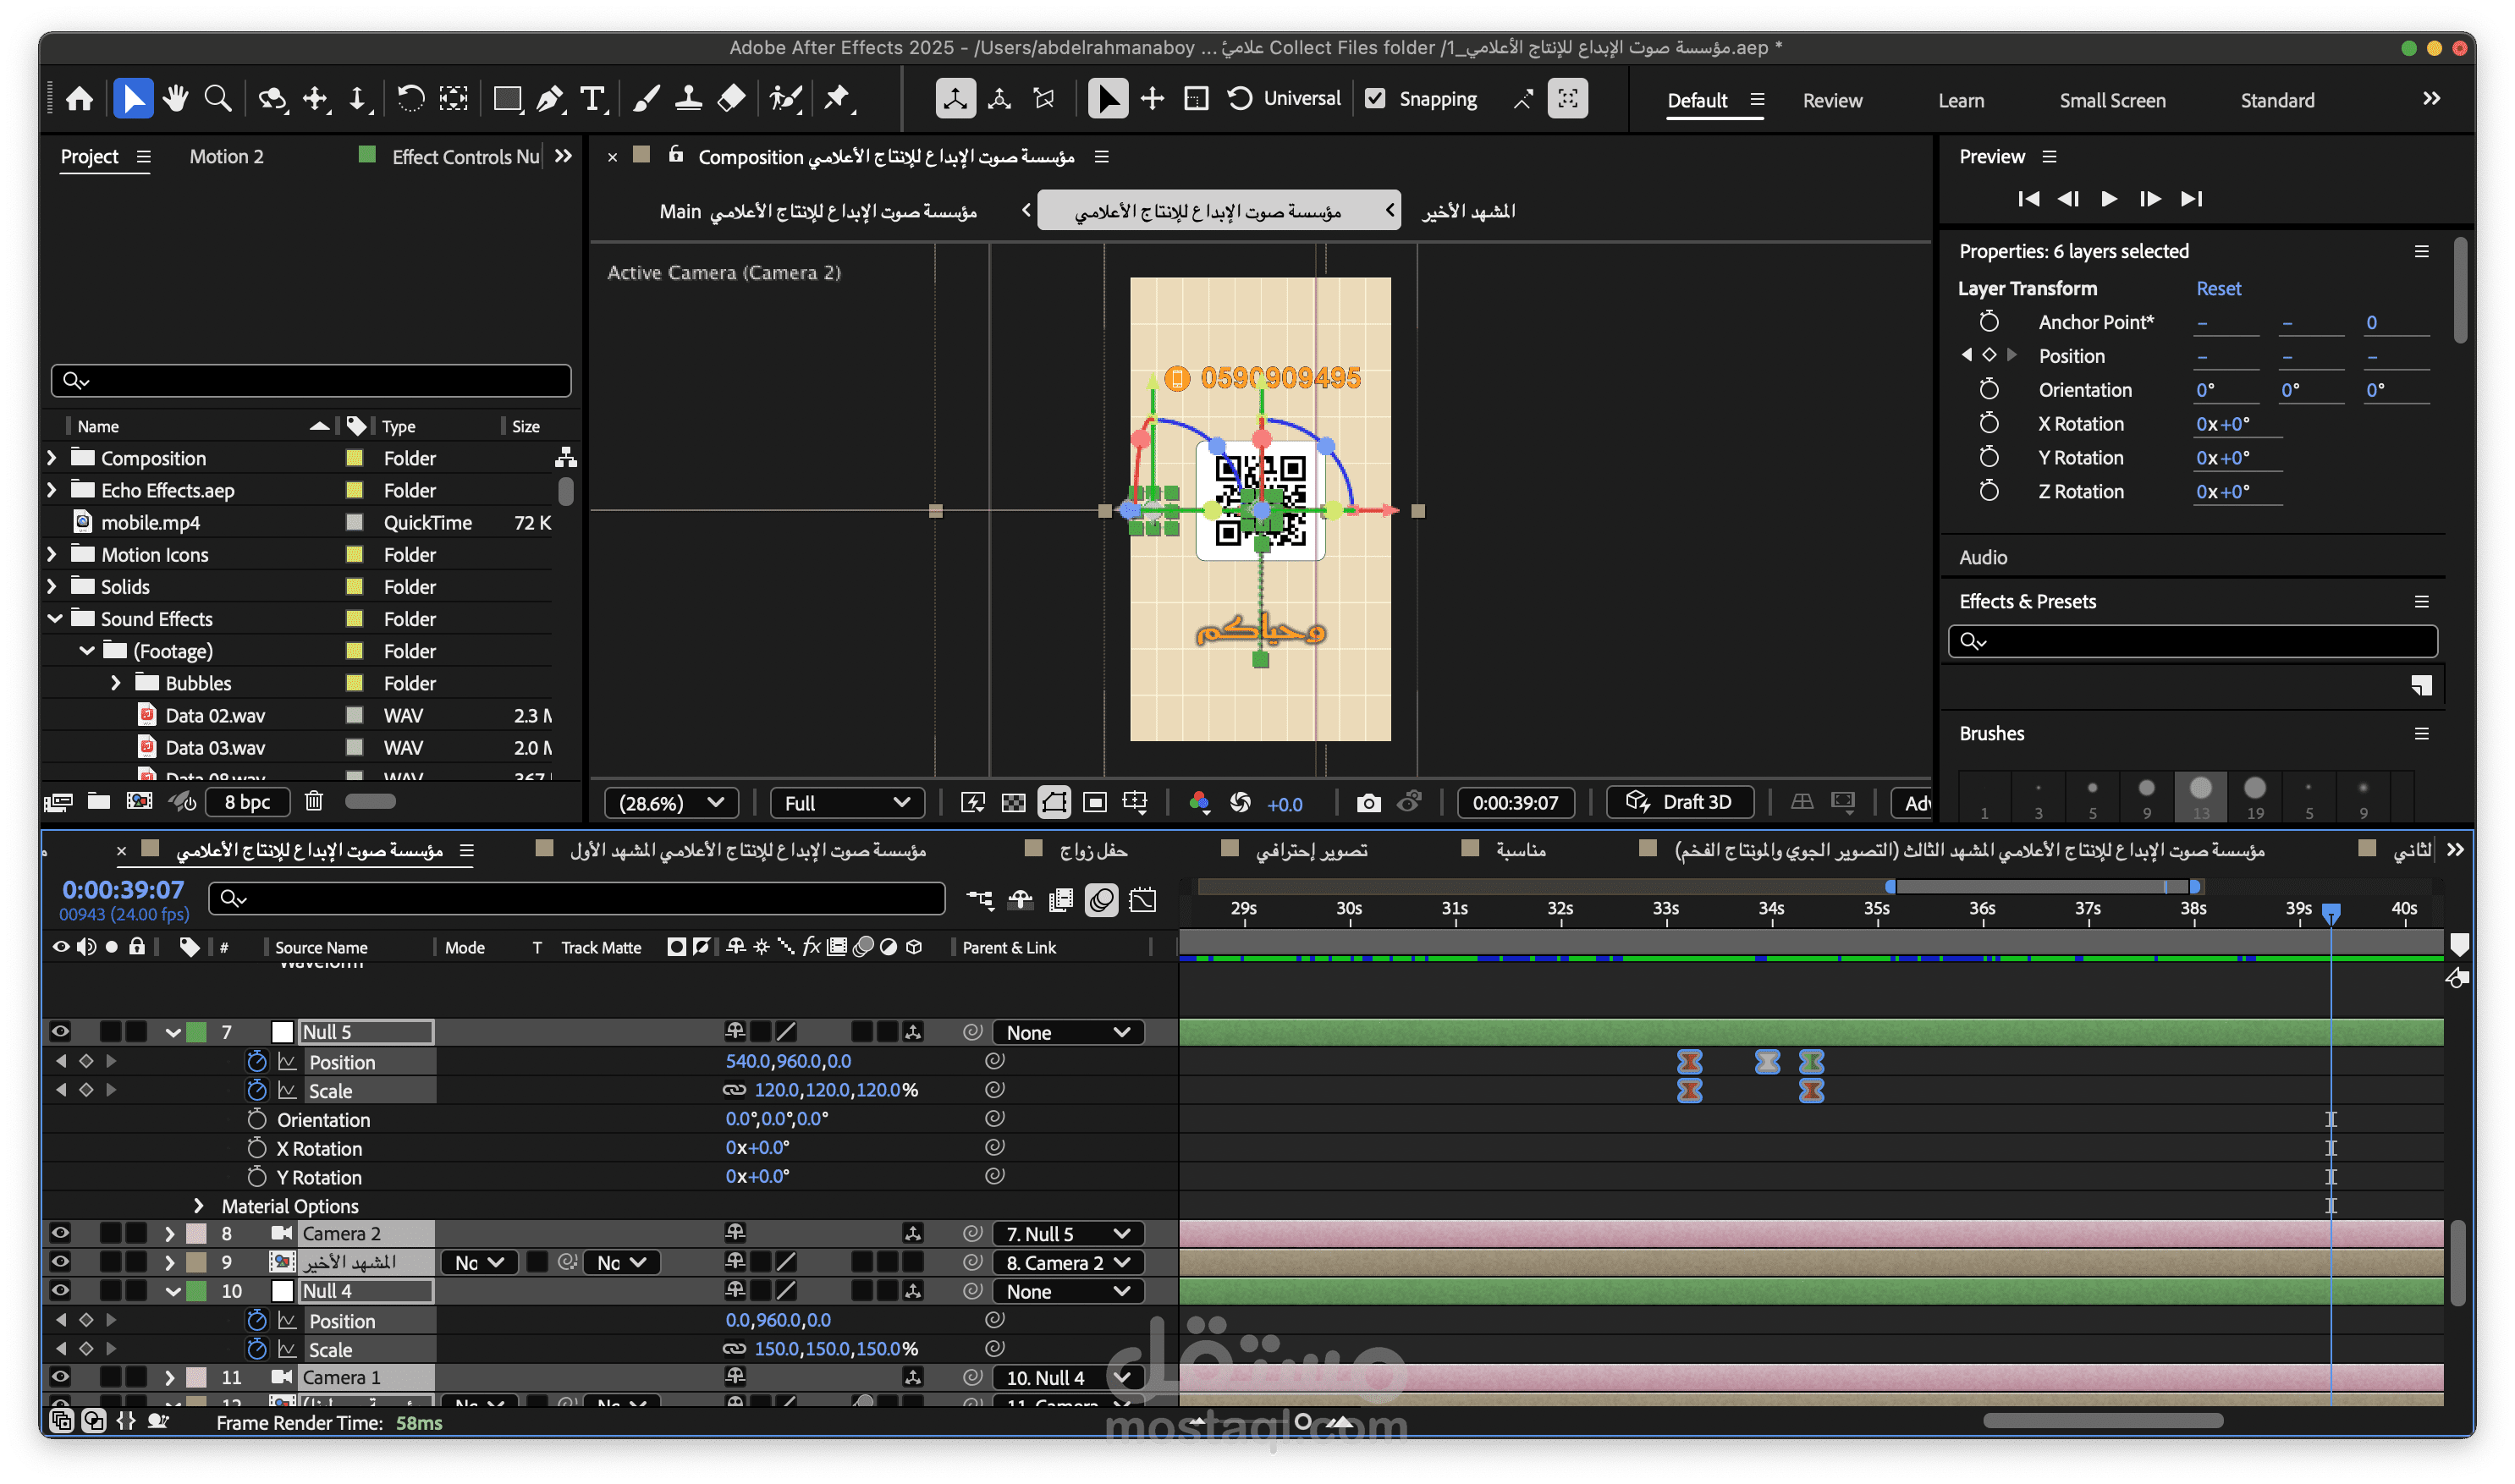The width and height of the screenshot is (2515, 1484).
Task: Hide the Camera 2 layer
Action: coord(60,1234)
